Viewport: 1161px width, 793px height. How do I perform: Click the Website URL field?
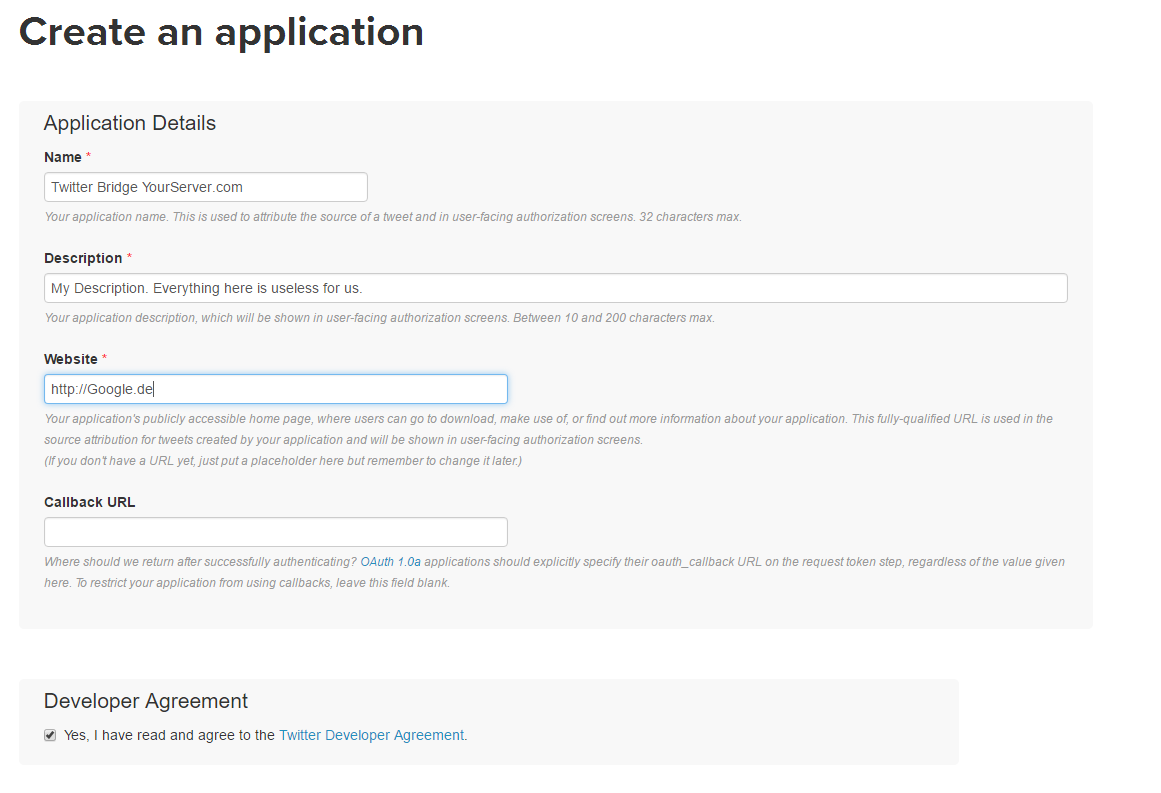[275, 389]
